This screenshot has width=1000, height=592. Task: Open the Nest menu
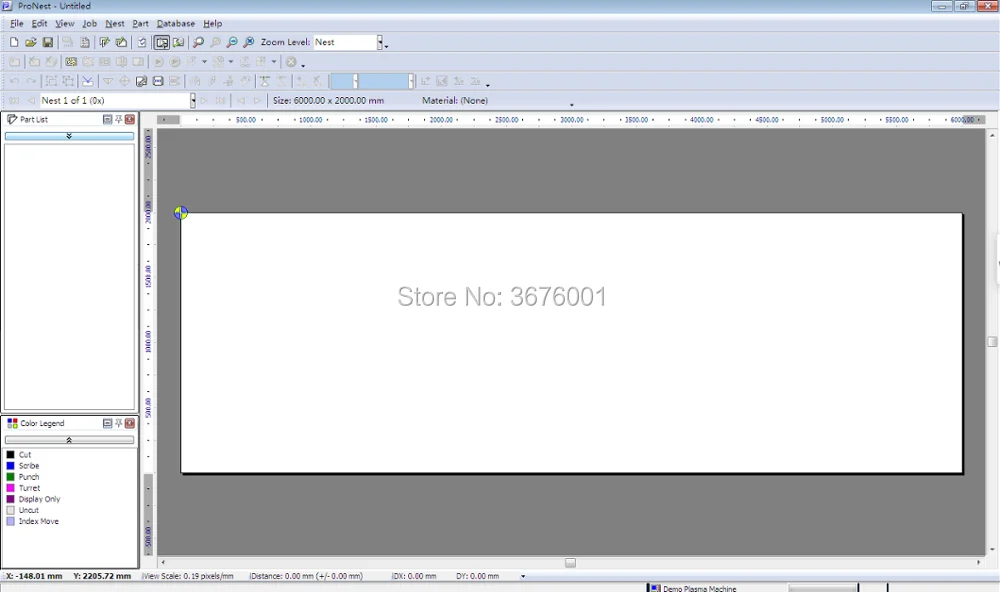pyautogui.click(x=115, y=24)
